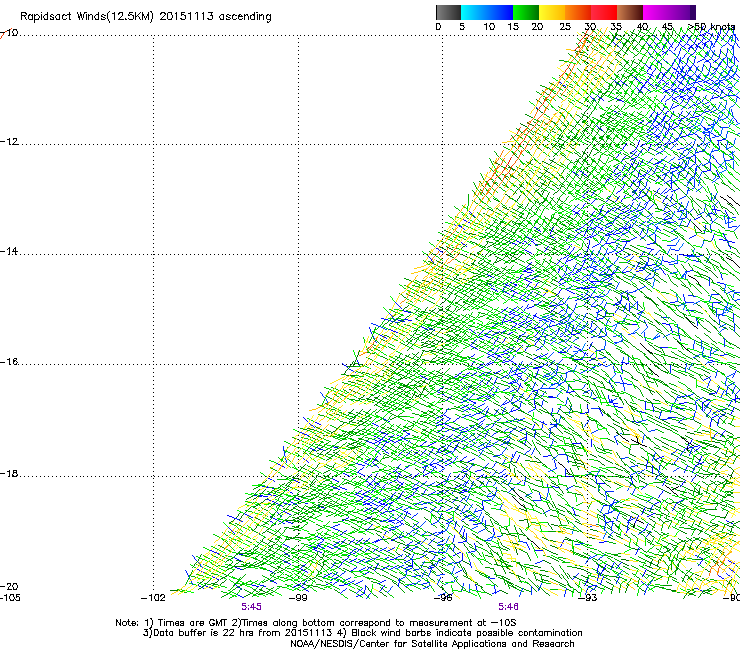Click the '>50 knots' legend label

click(711, 27)
